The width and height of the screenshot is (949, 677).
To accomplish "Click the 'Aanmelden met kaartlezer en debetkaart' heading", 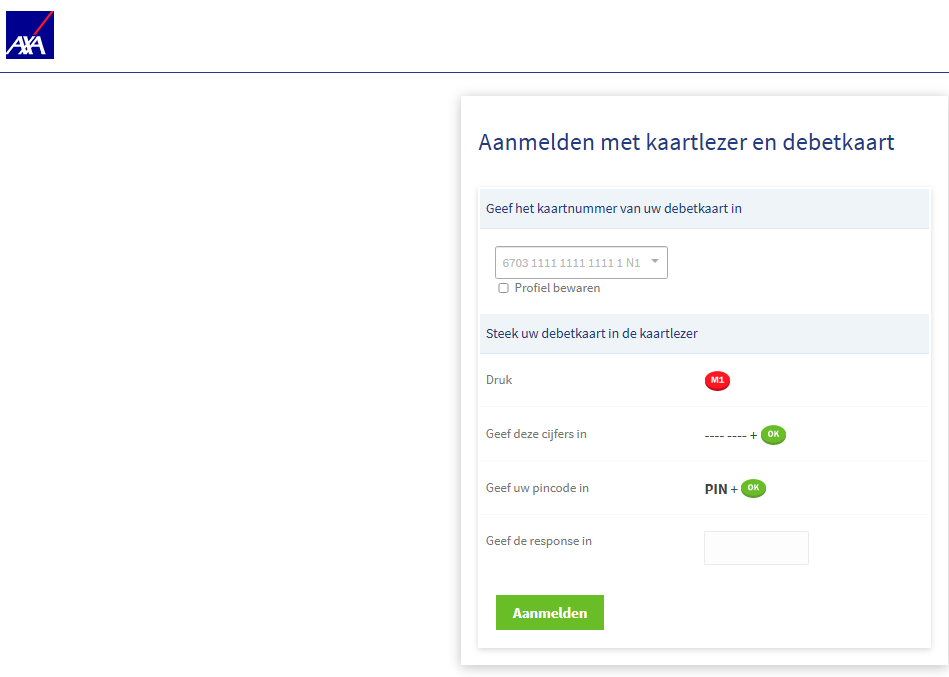I will pos(686,142).
